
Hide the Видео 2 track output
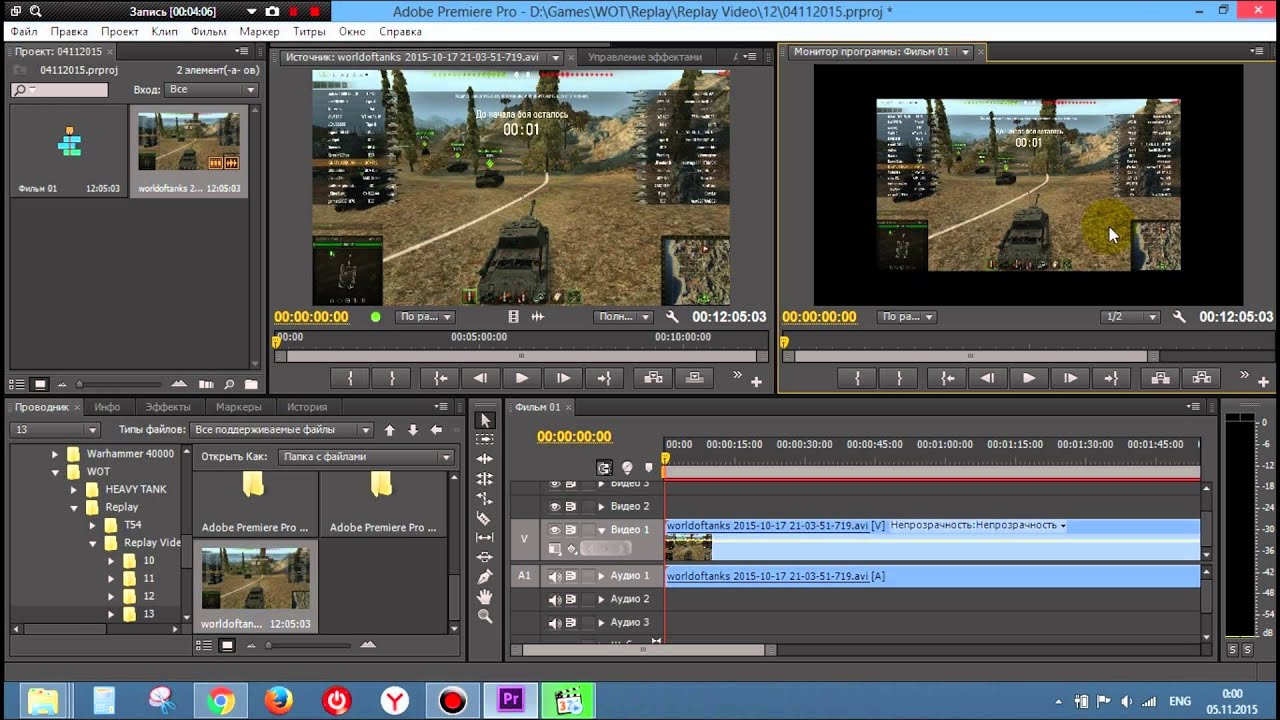point(555,506)
